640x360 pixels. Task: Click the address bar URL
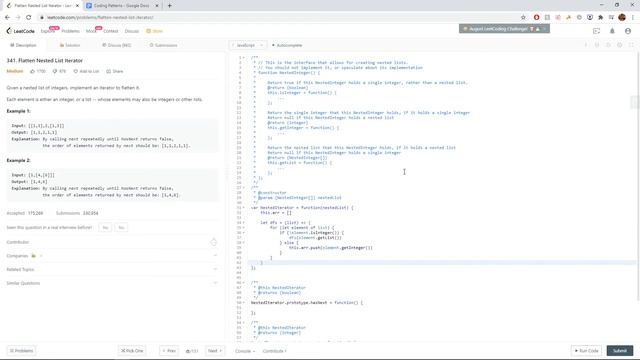100,18
